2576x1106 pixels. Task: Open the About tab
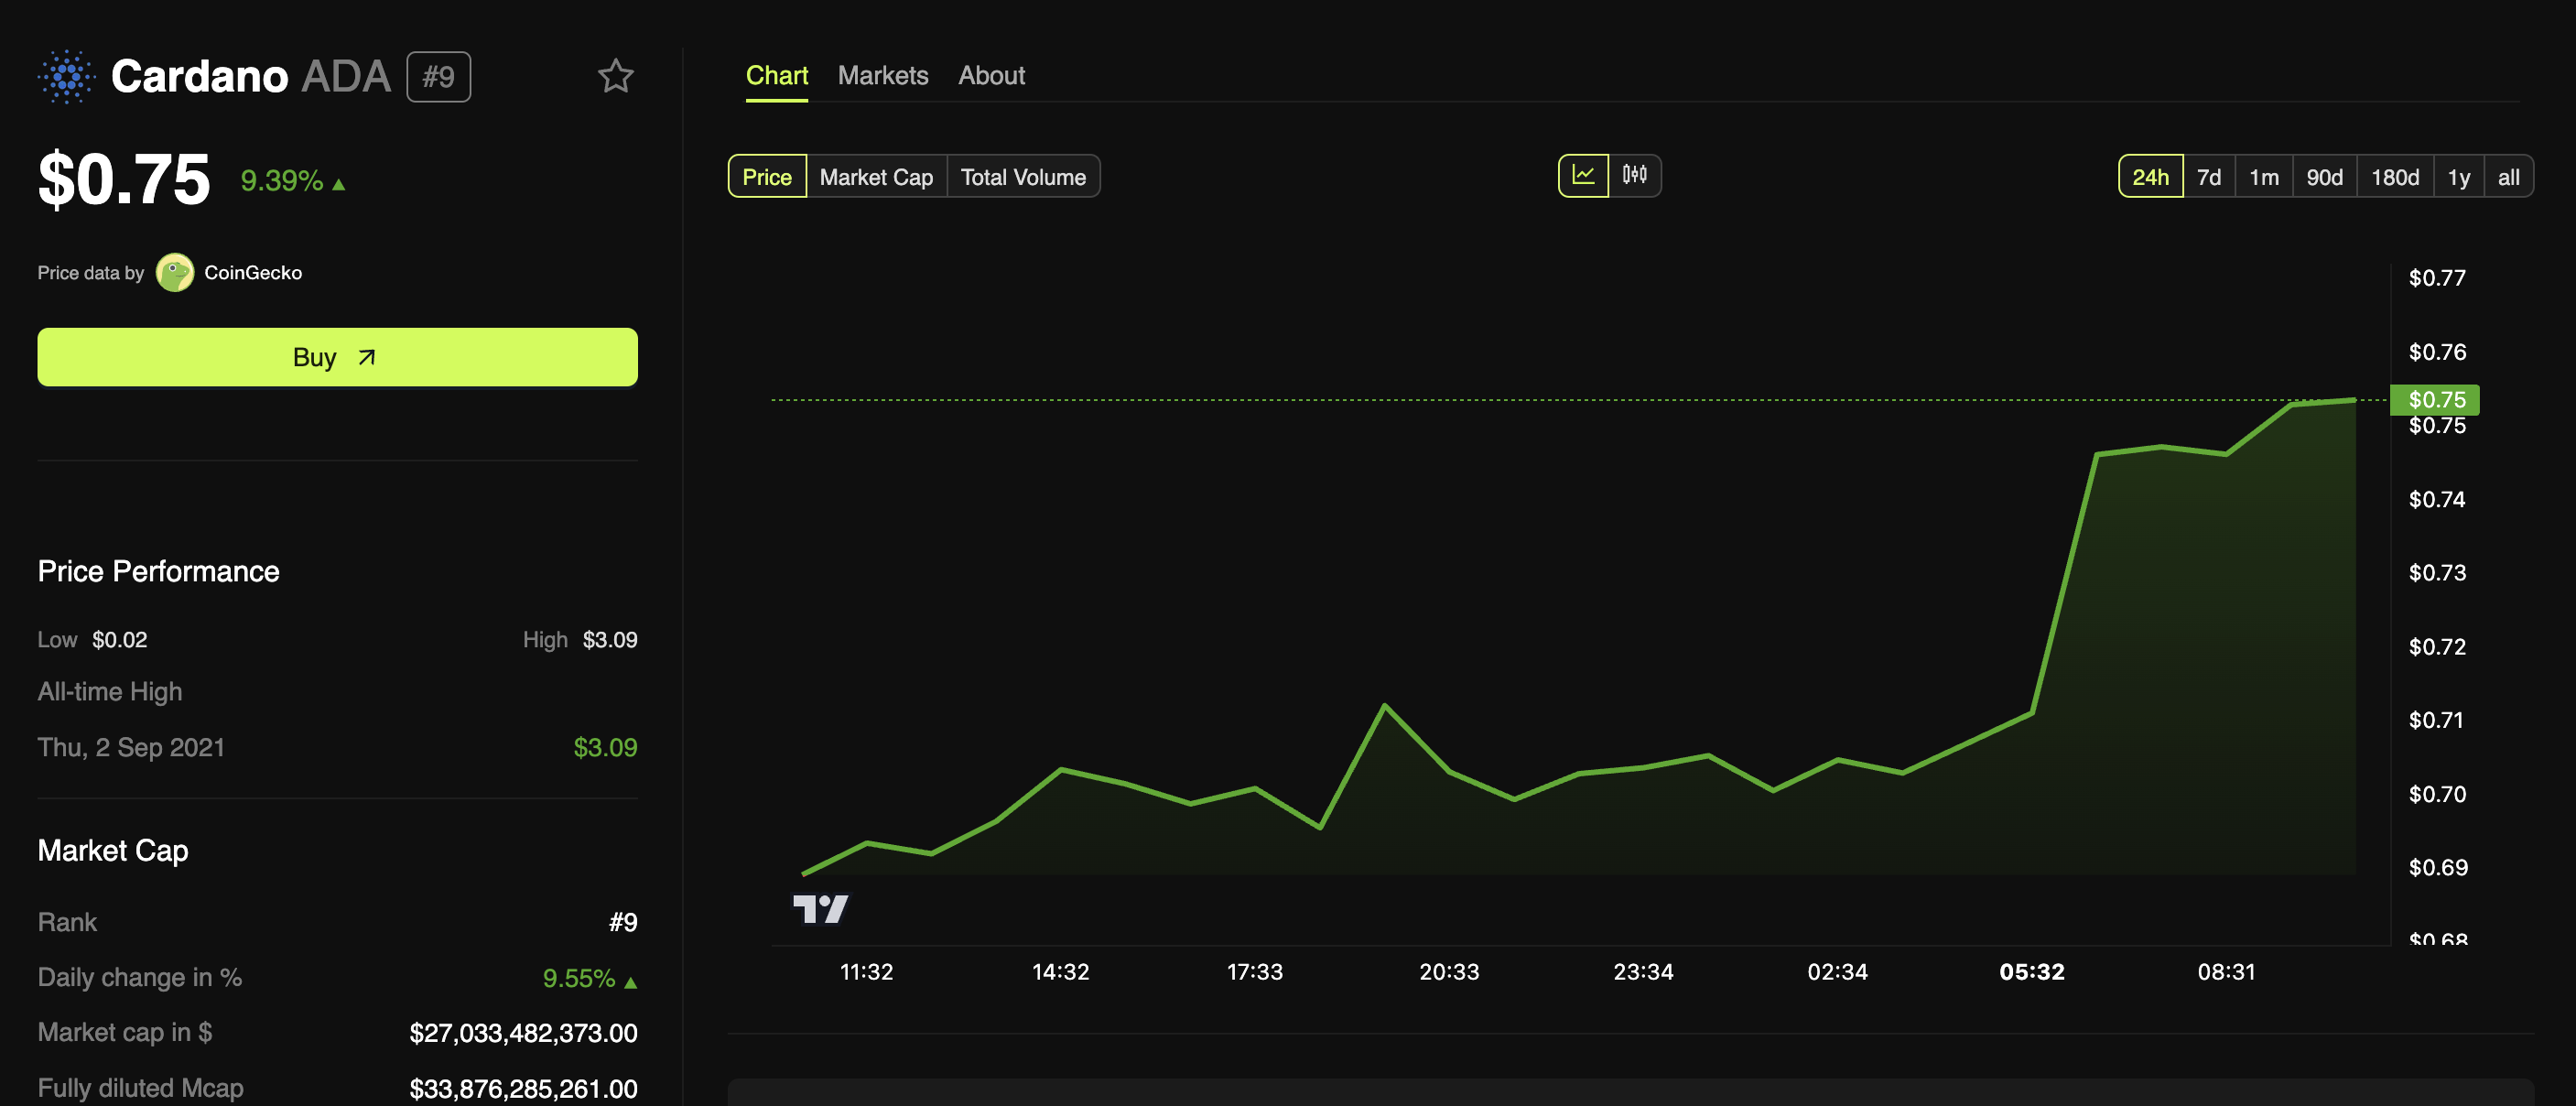point(991,75)
